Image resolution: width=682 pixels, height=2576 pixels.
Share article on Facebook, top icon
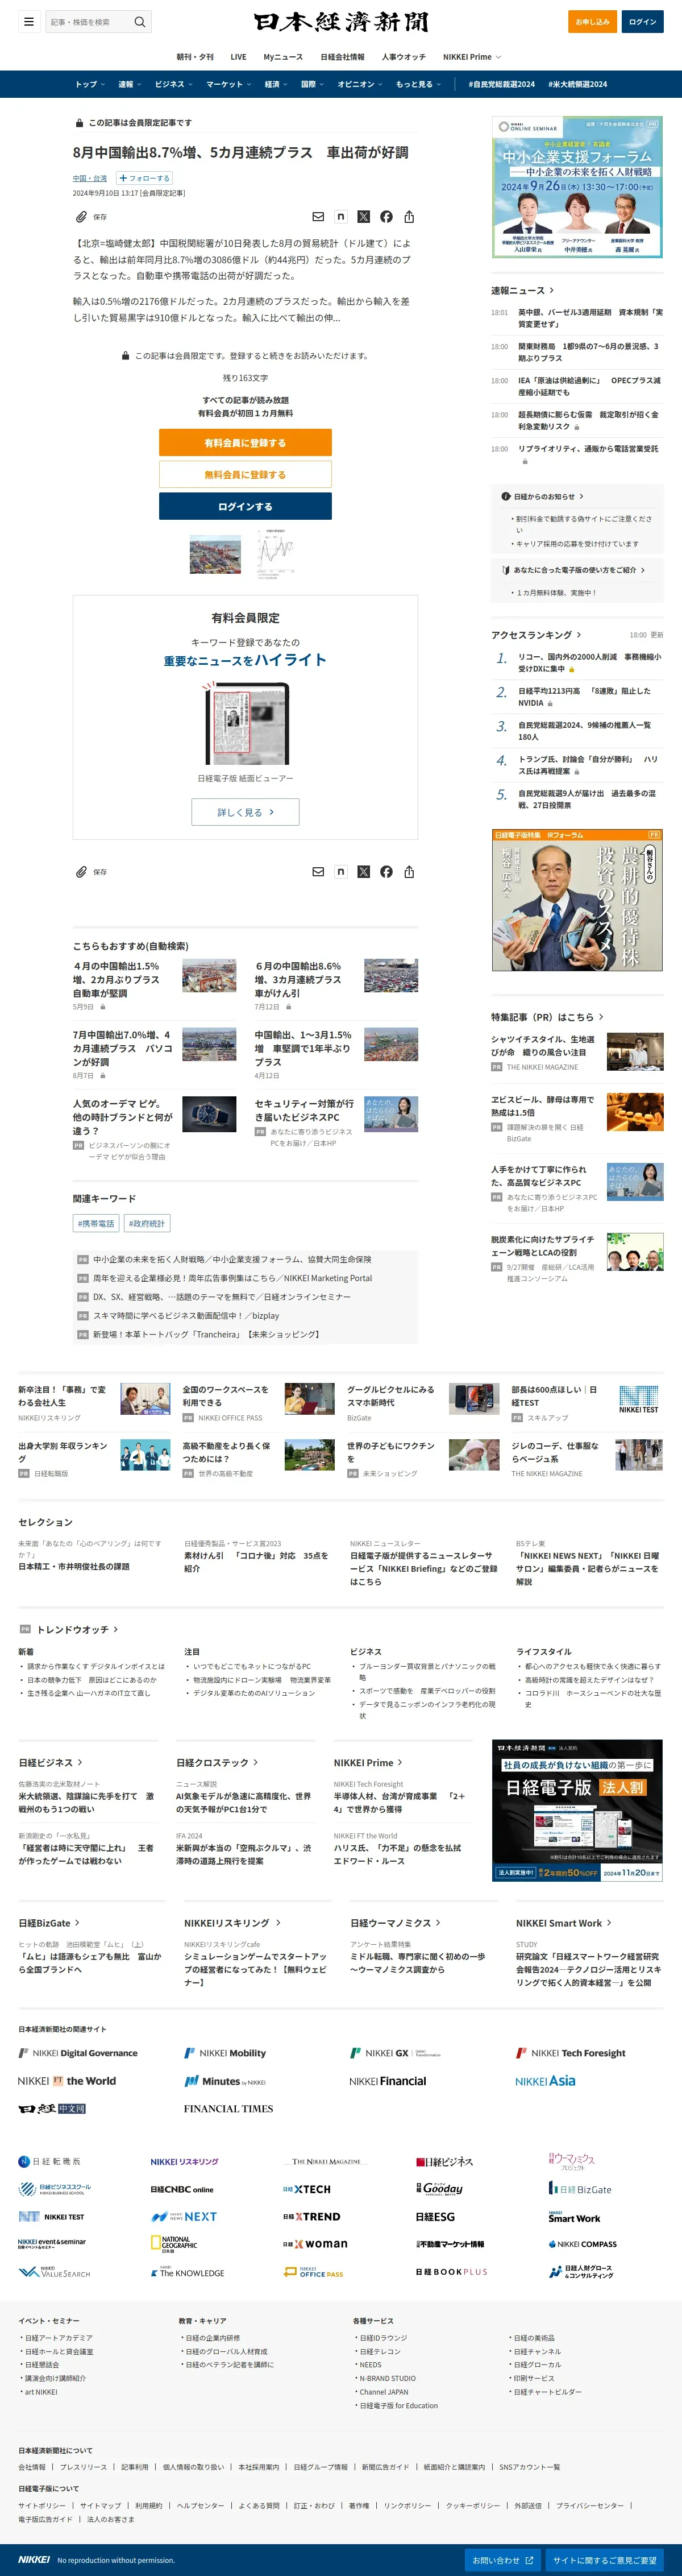pyautogui.click(x=386, y=216)
